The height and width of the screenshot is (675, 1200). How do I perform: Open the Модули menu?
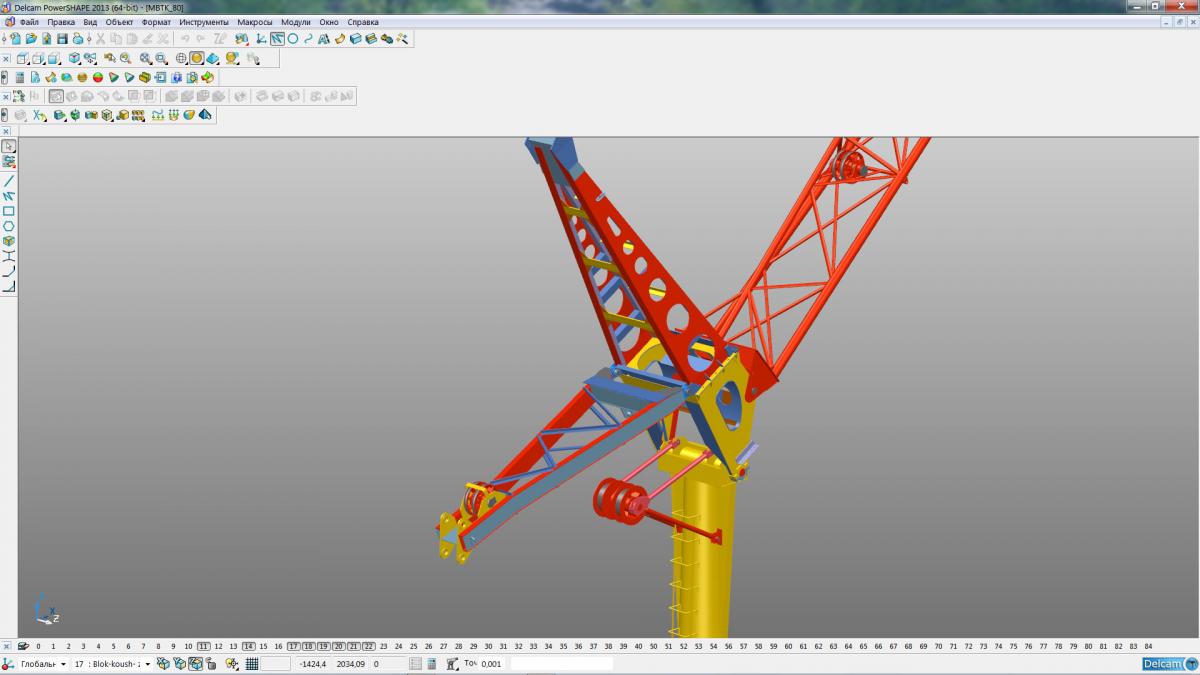pos(296,22)
